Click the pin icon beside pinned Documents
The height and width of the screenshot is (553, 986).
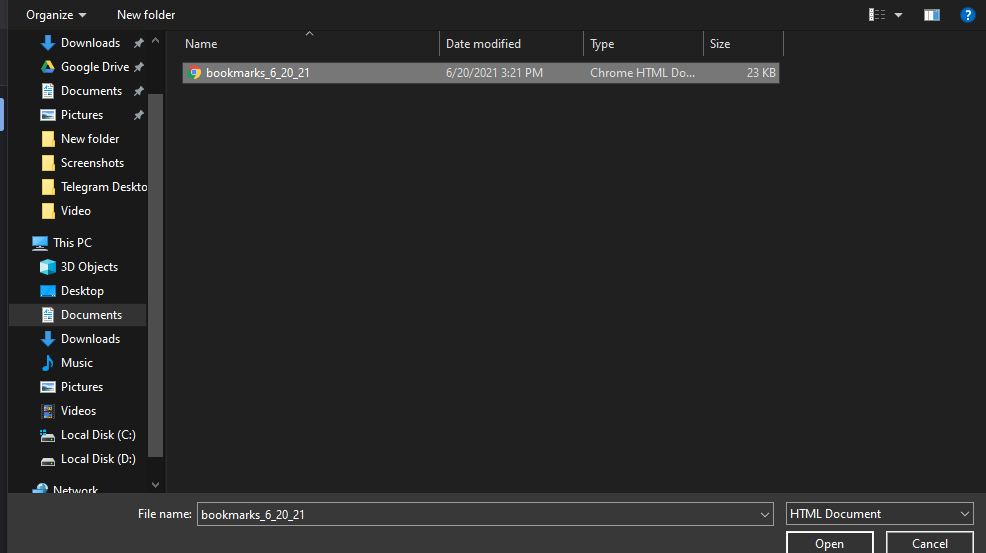138,91
